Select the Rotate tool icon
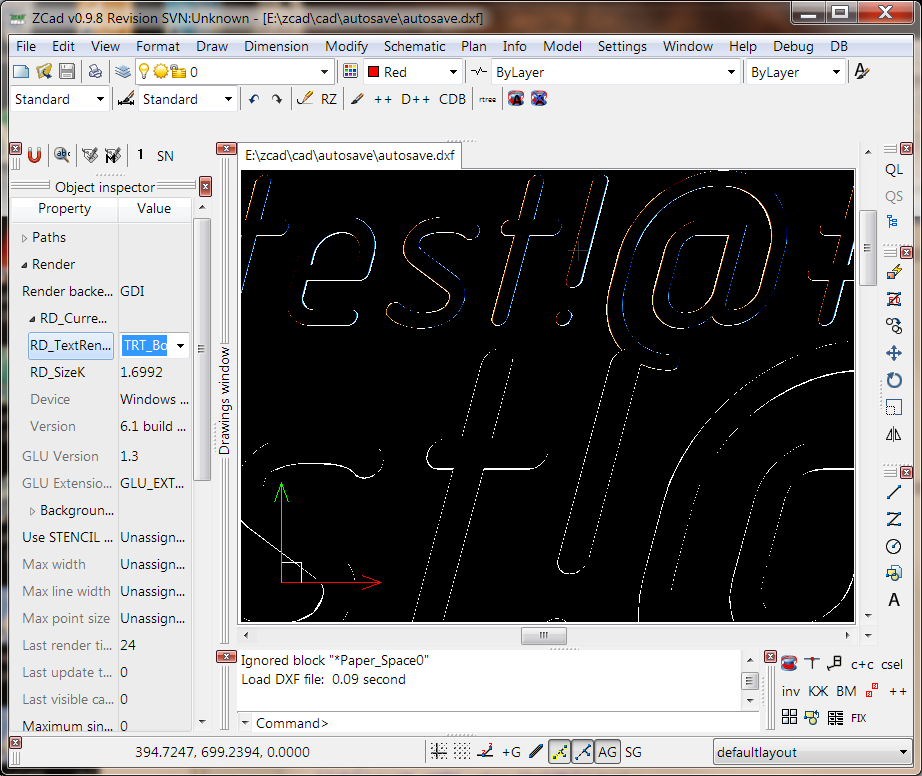Image resolution: width=922 pixels, height=776 pixels. click(x=894, y=380)
